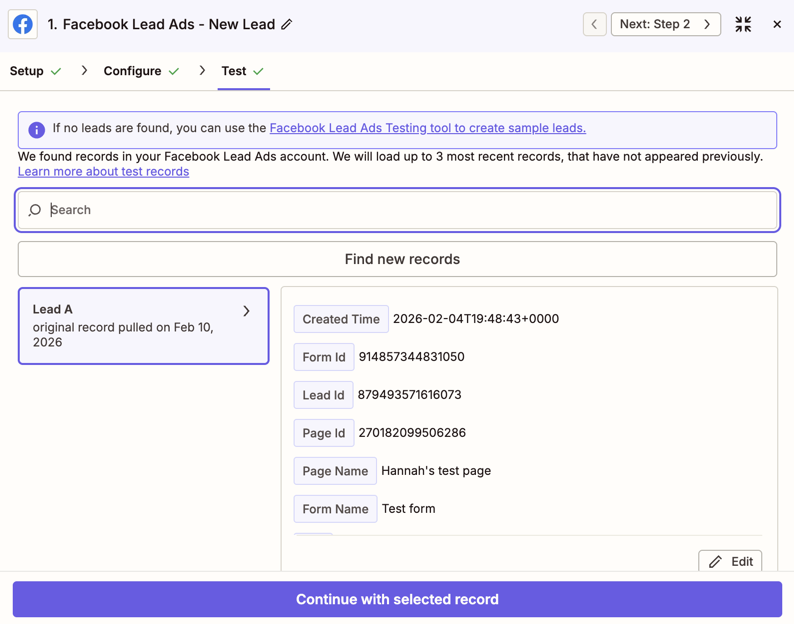This screenshot has height=624, width=794.
Task: Click step title "Facebook Lead Ads - New Lead"
Action: (169, 24)
